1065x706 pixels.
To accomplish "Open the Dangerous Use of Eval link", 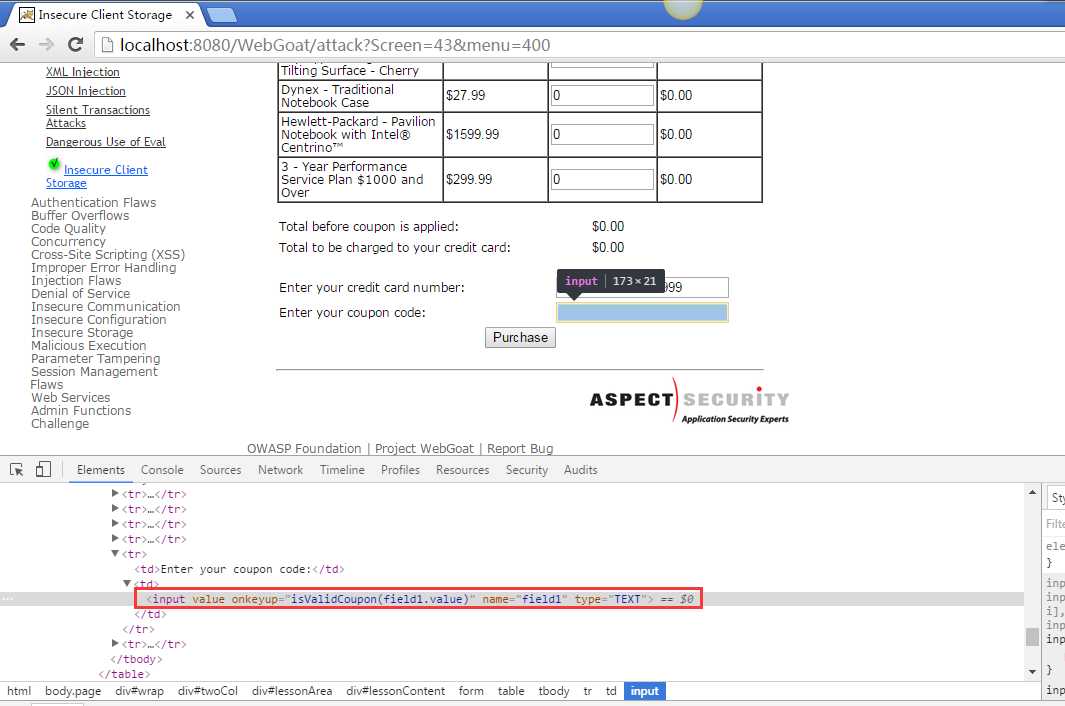I will (x=105, y=142).
